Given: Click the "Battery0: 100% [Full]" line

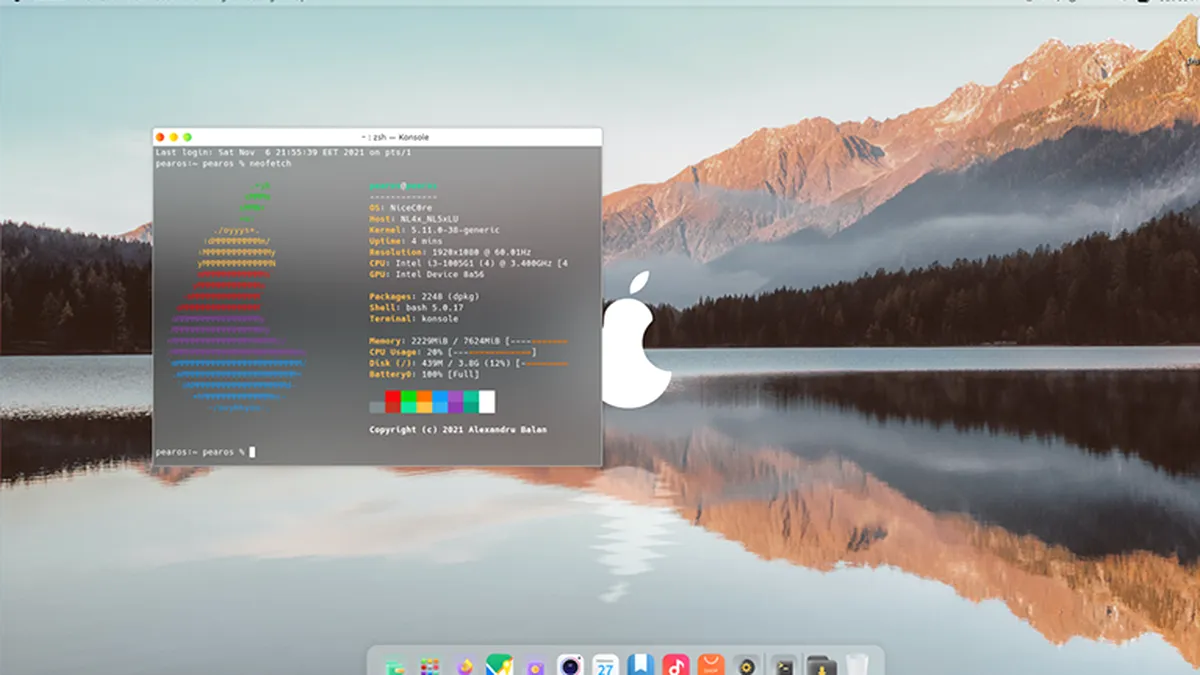Looking at the screenshot, I should (x=424, y=374).
